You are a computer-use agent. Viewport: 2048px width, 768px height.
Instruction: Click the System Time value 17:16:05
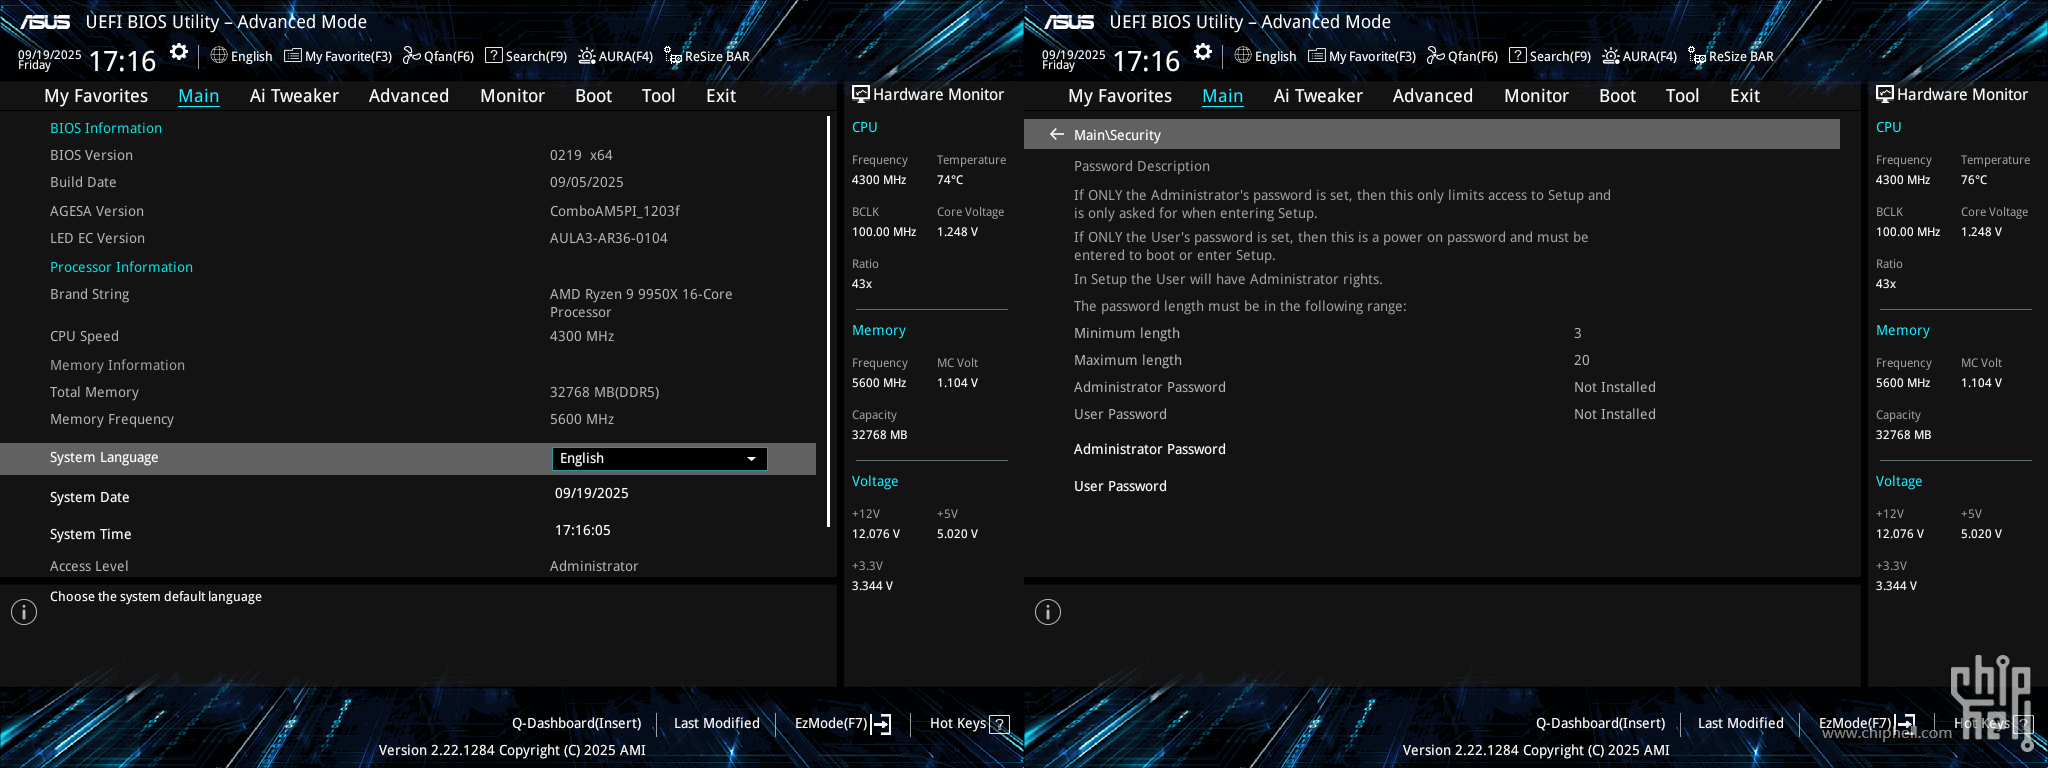pos(583,530)
